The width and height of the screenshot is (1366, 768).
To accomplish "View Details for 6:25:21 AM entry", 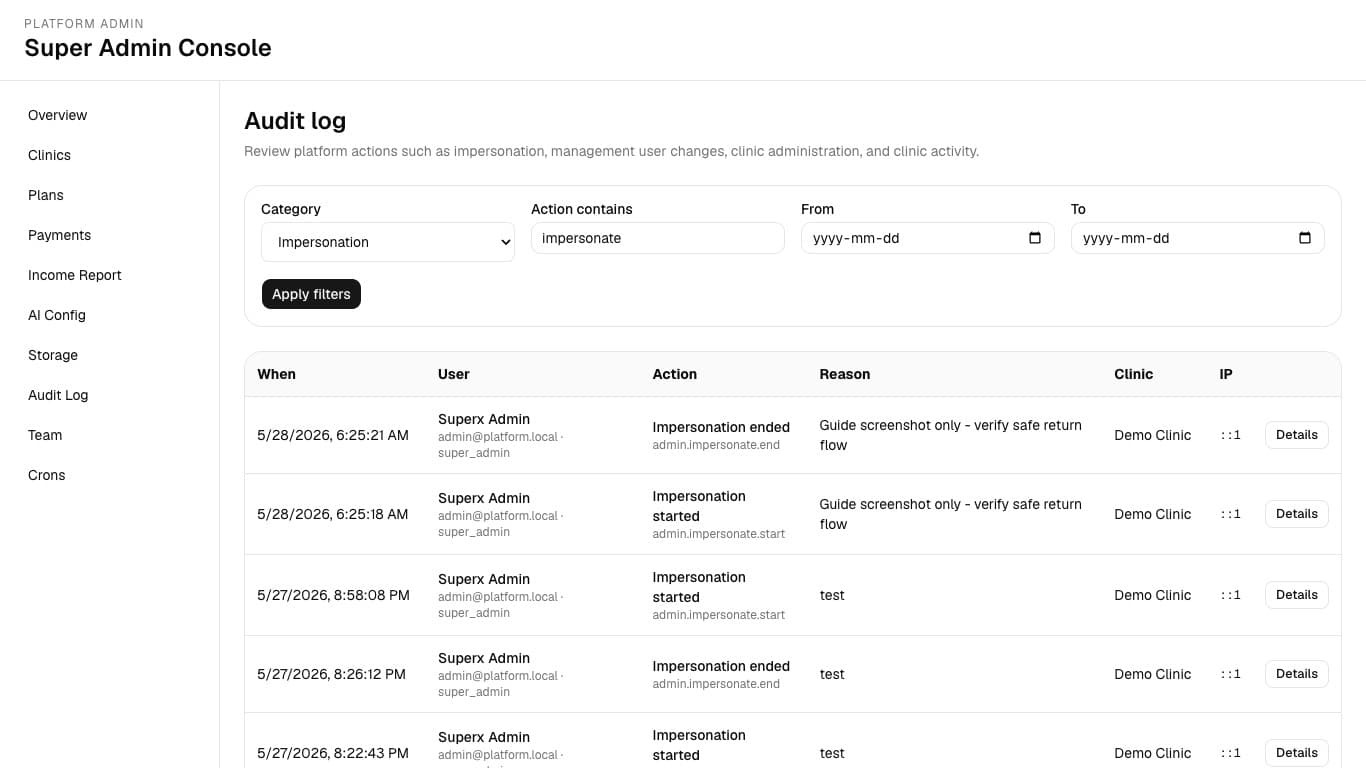I will 1297,435.
